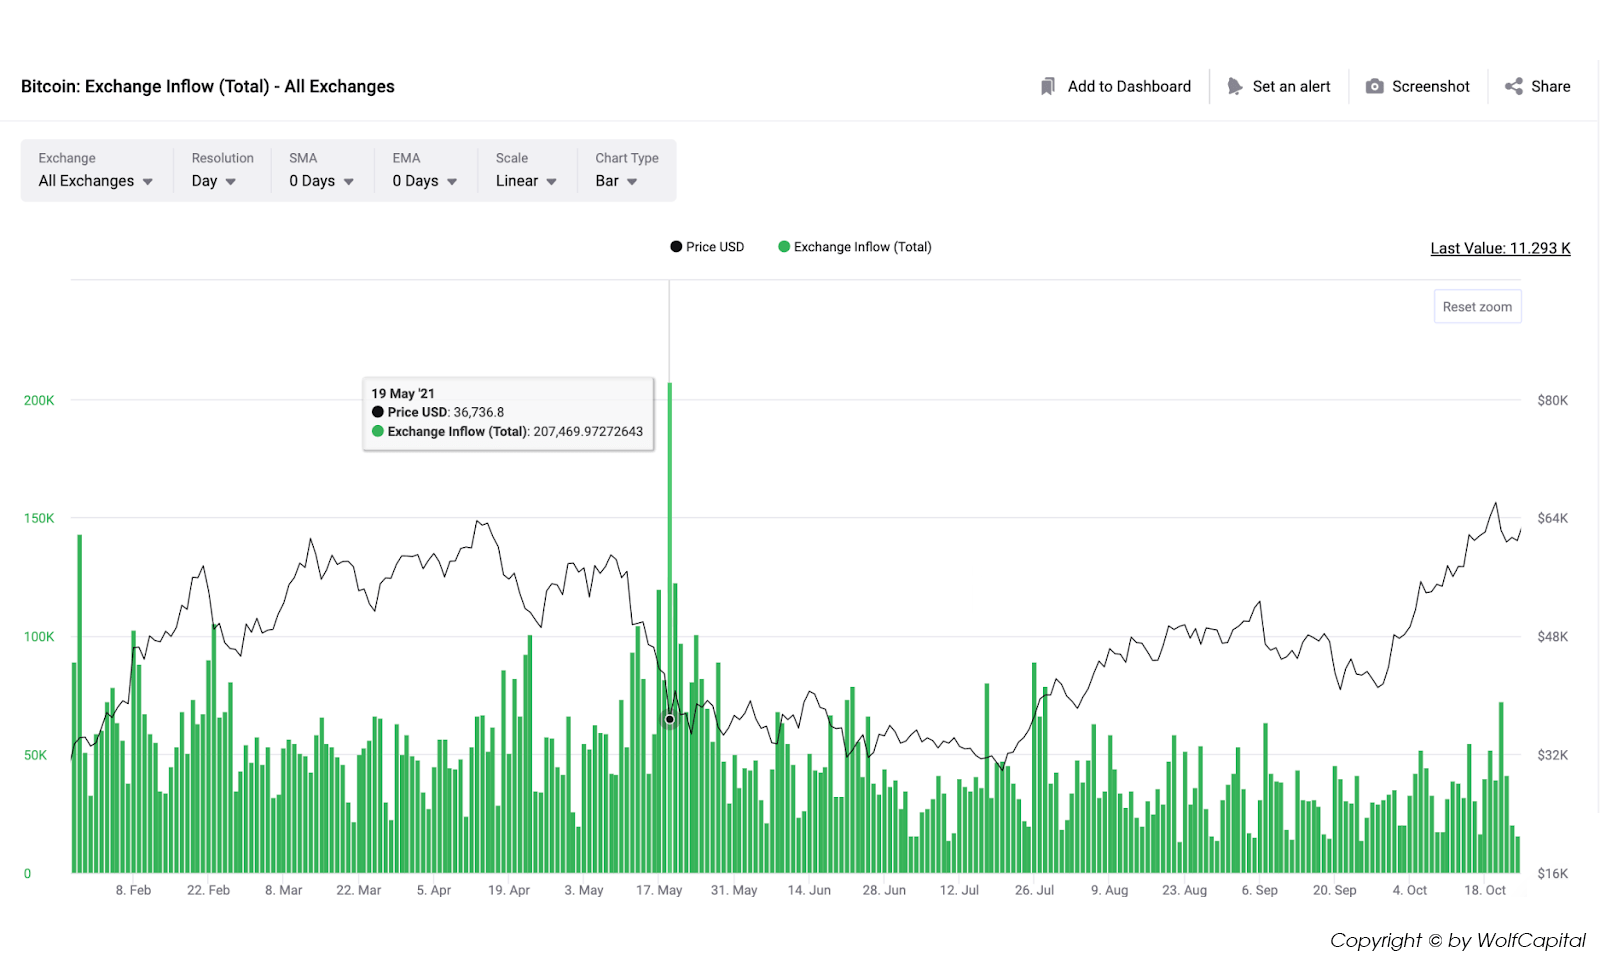The height and width of the screenshot is (957, 1600).
Task: Click the tooltip date 19 May '21
Action: pos(403,394)
